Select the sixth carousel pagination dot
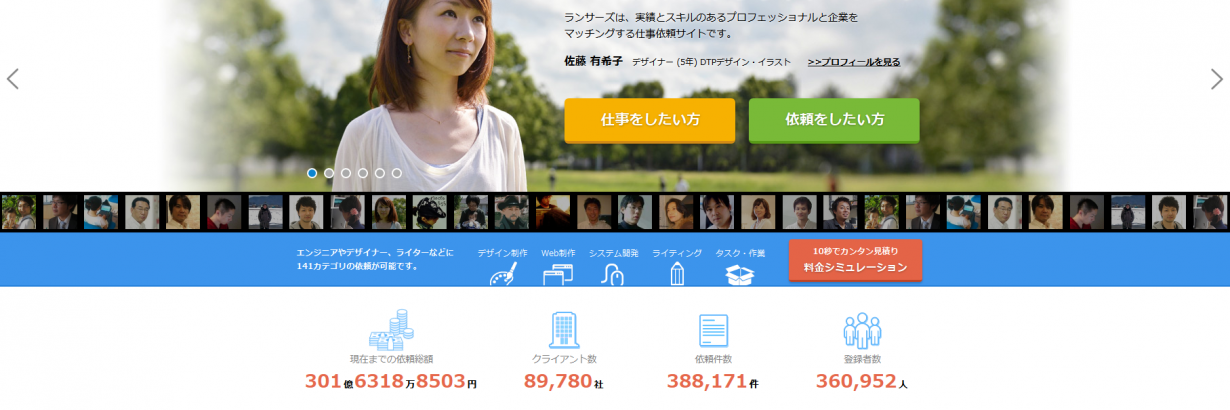 pos(397,173)
